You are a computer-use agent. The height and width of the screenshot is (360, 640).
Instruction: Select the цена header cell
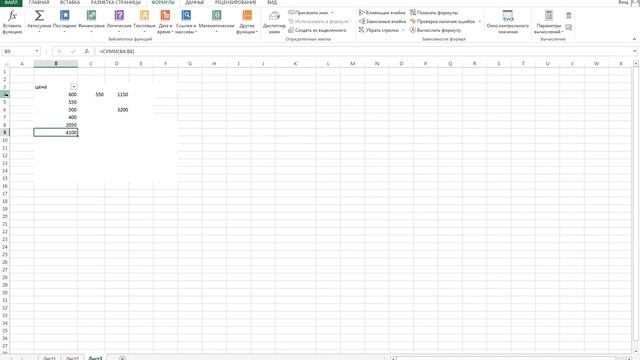[x=56, y=87]
